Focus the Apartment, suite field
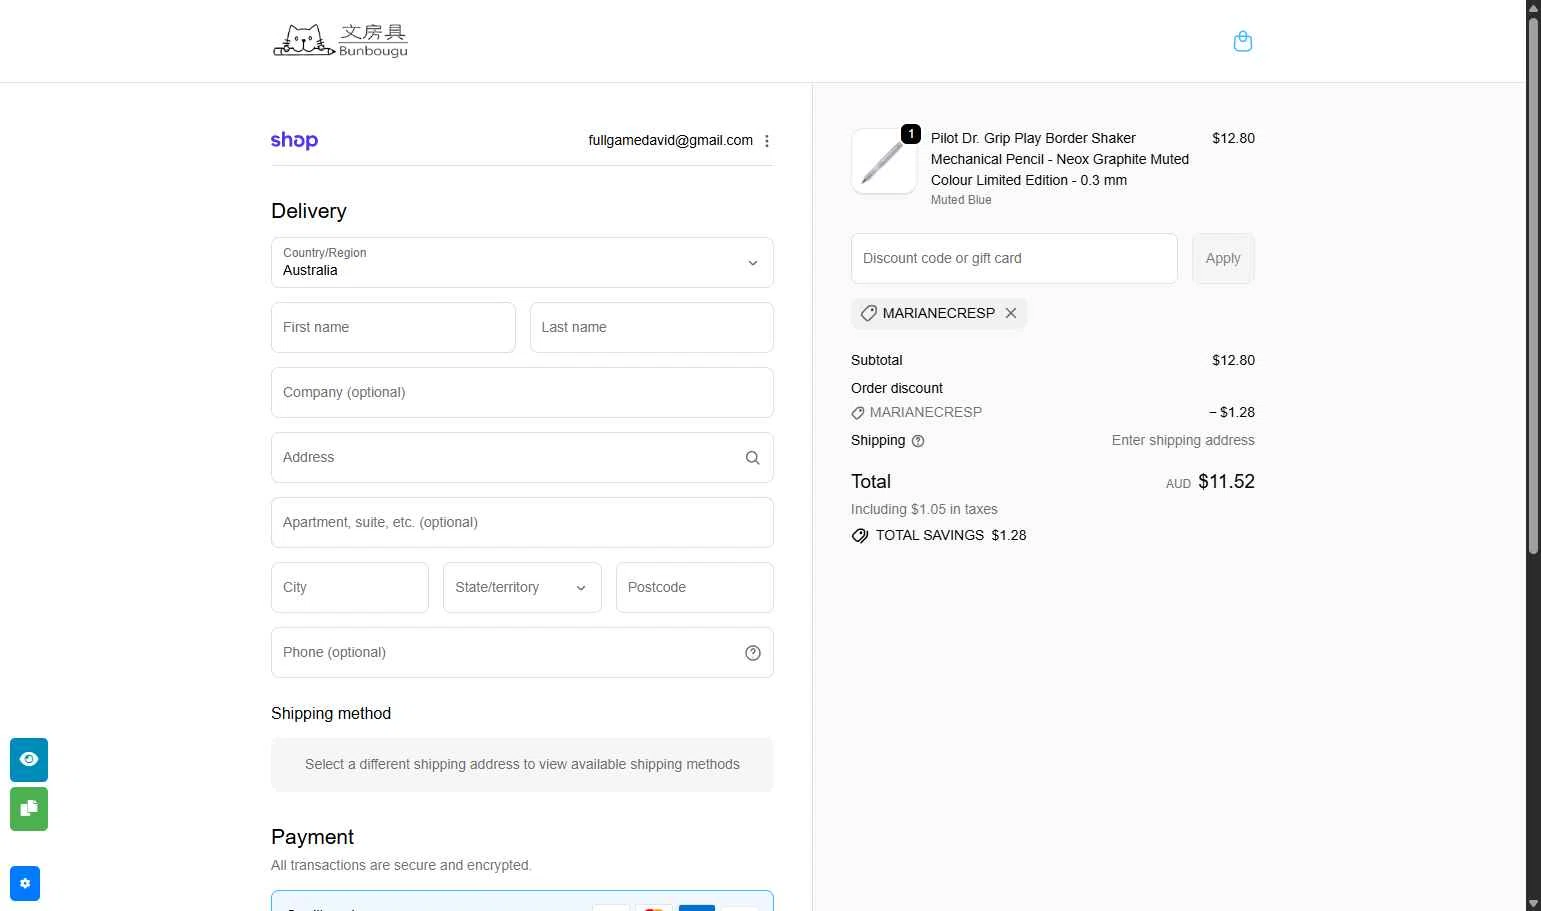The width and height of the screenshot is (1541, 911). [522, 523]
